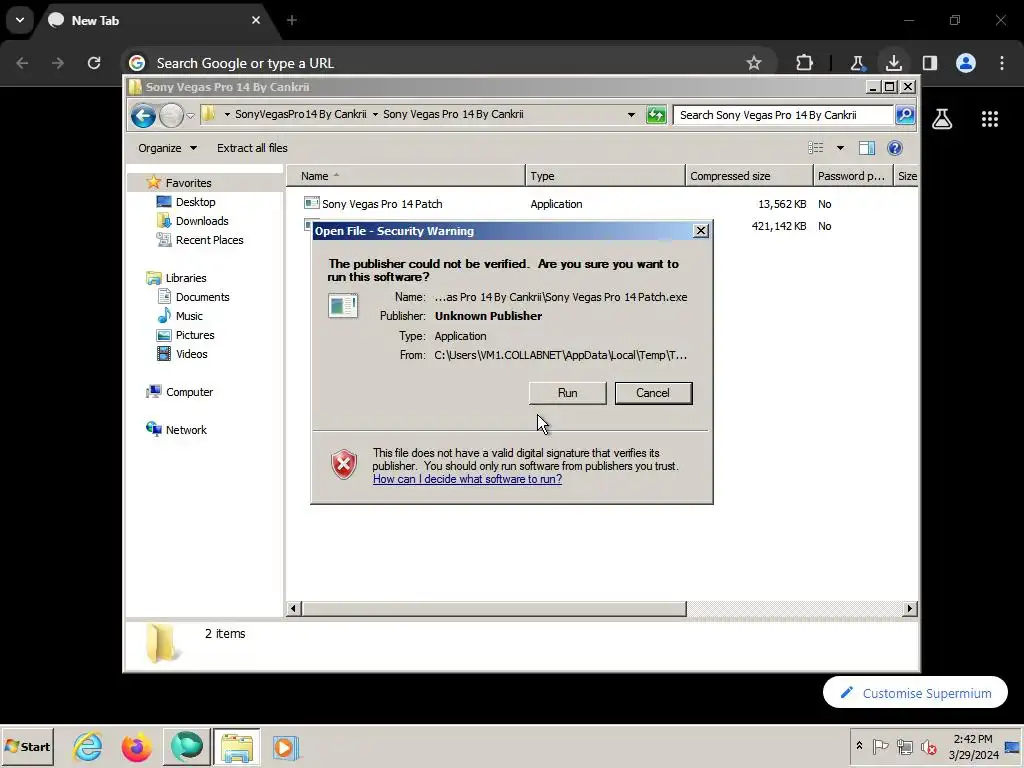Image resolution: width=1024 pixels, height=768 pixels.
Task: Click the horizontal scrollbar left arrow
Action: 293,609
